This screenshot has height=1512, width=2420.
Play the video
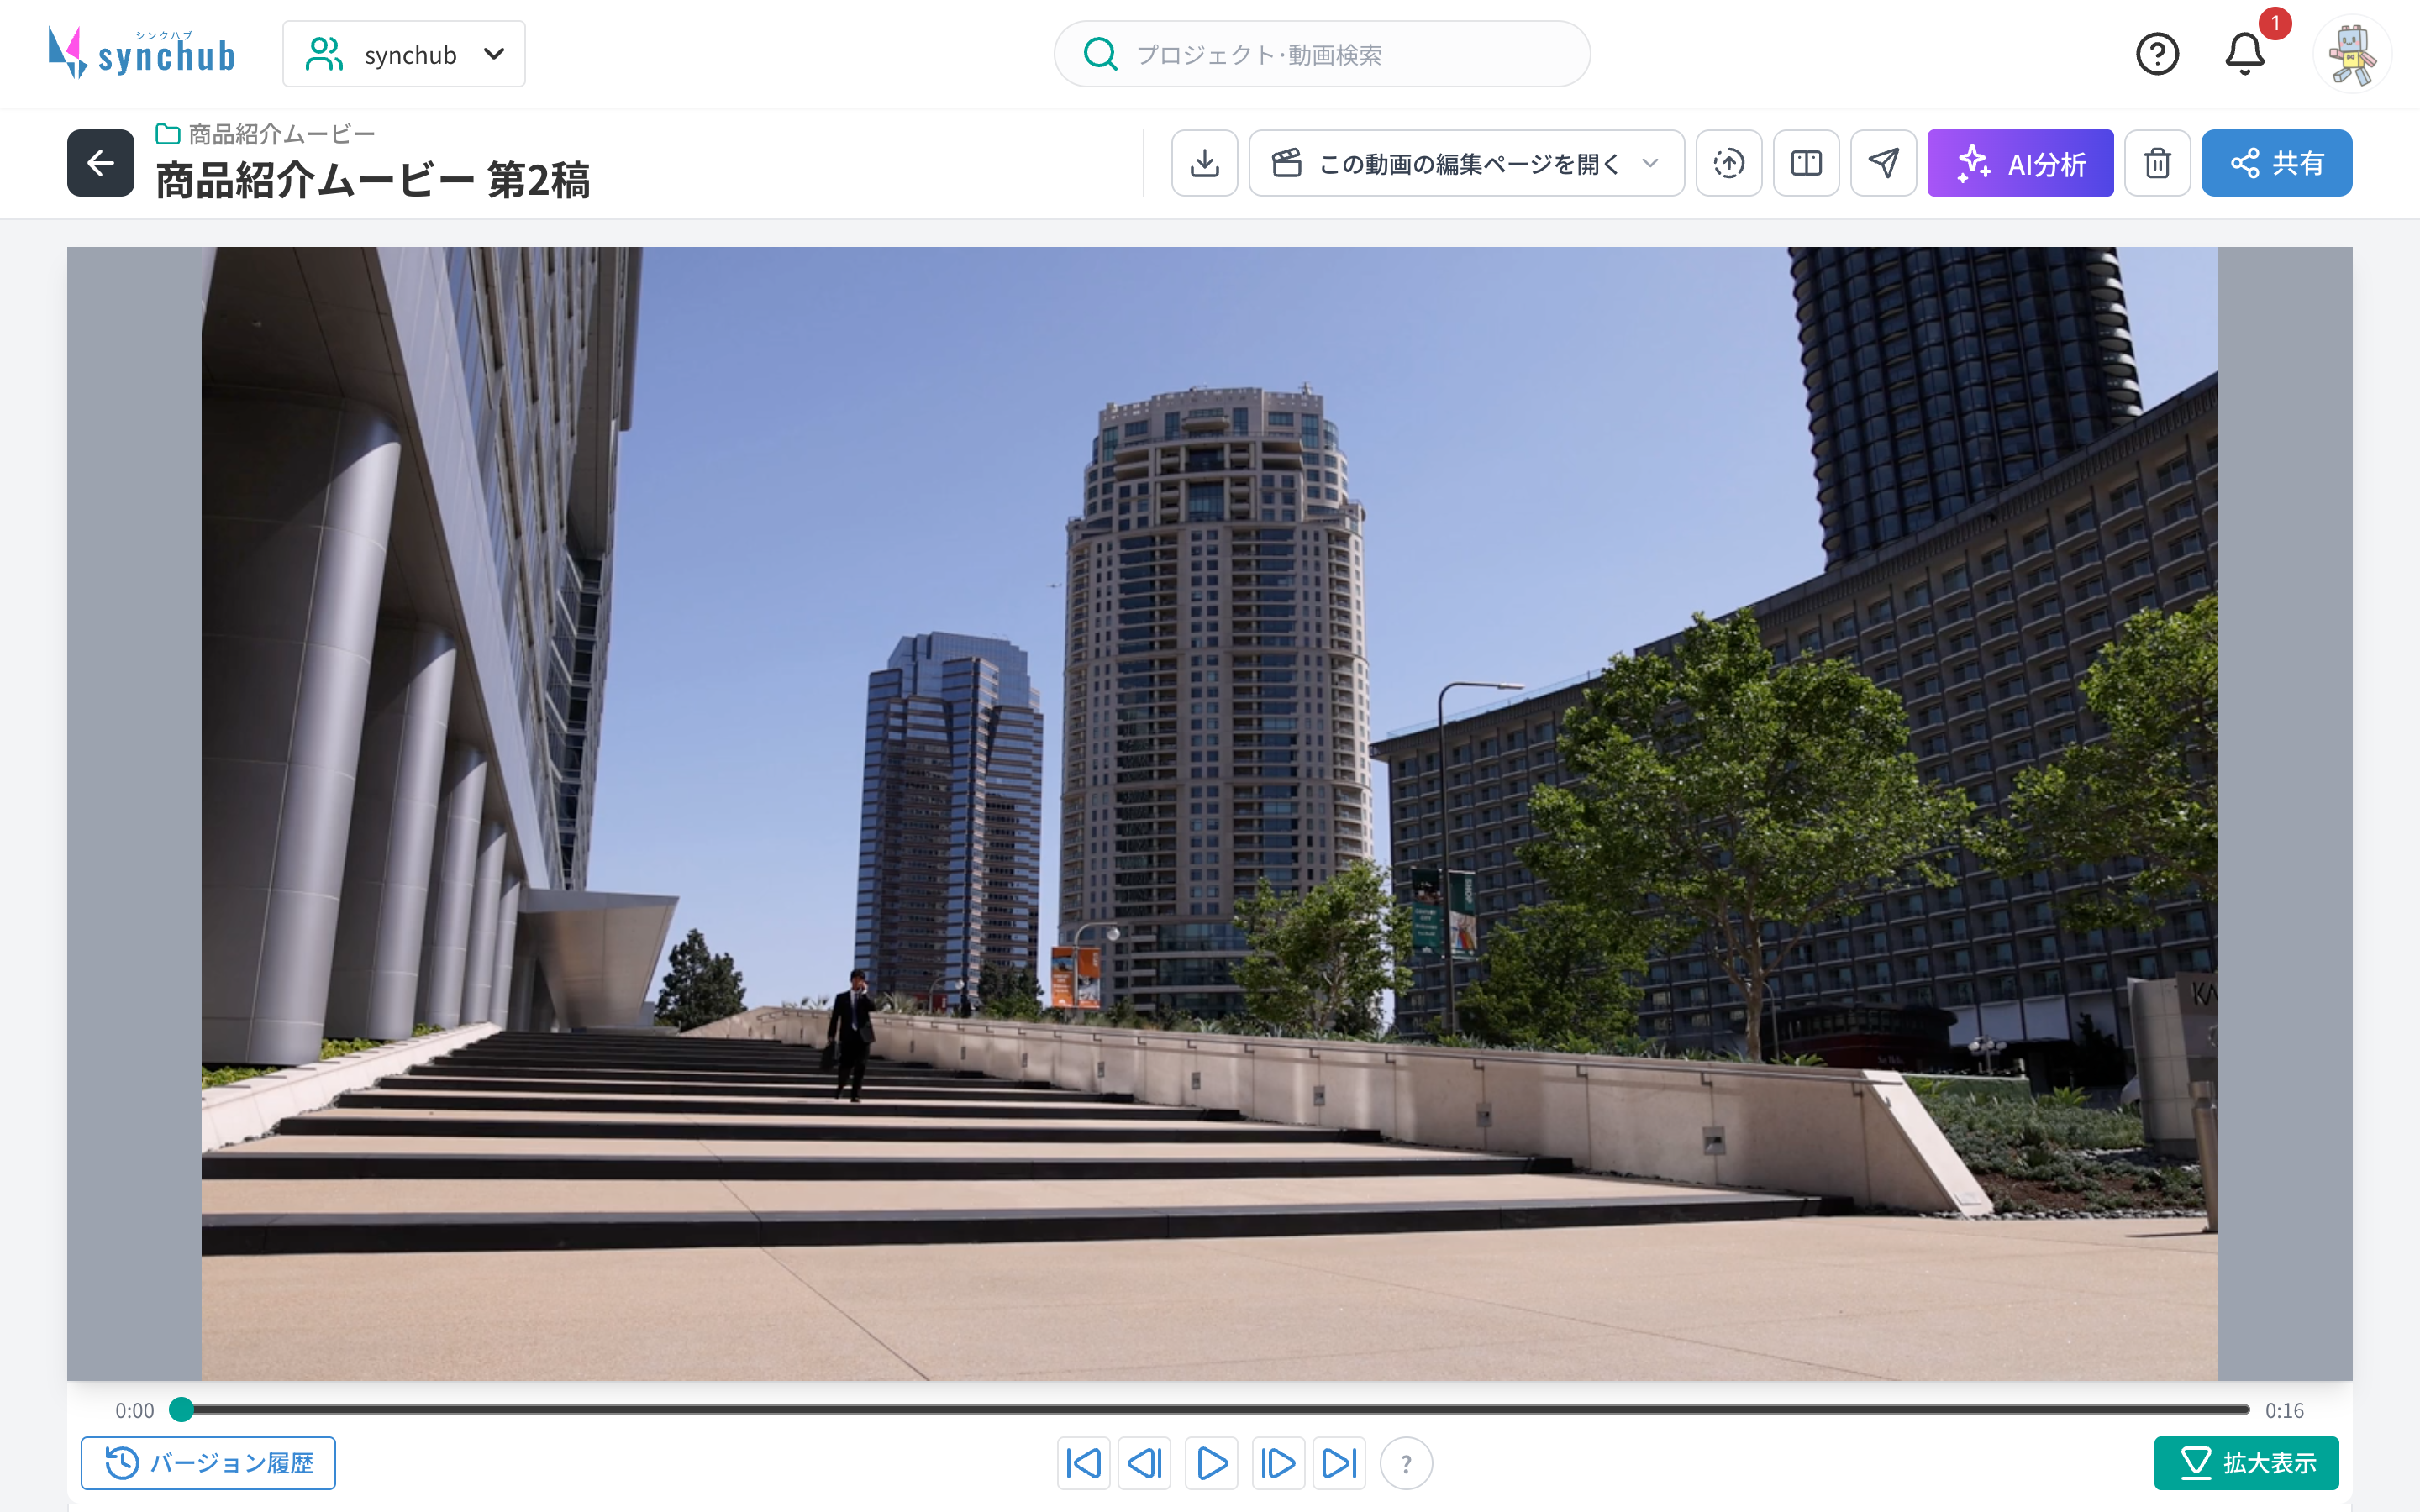coord(1211,1463)
